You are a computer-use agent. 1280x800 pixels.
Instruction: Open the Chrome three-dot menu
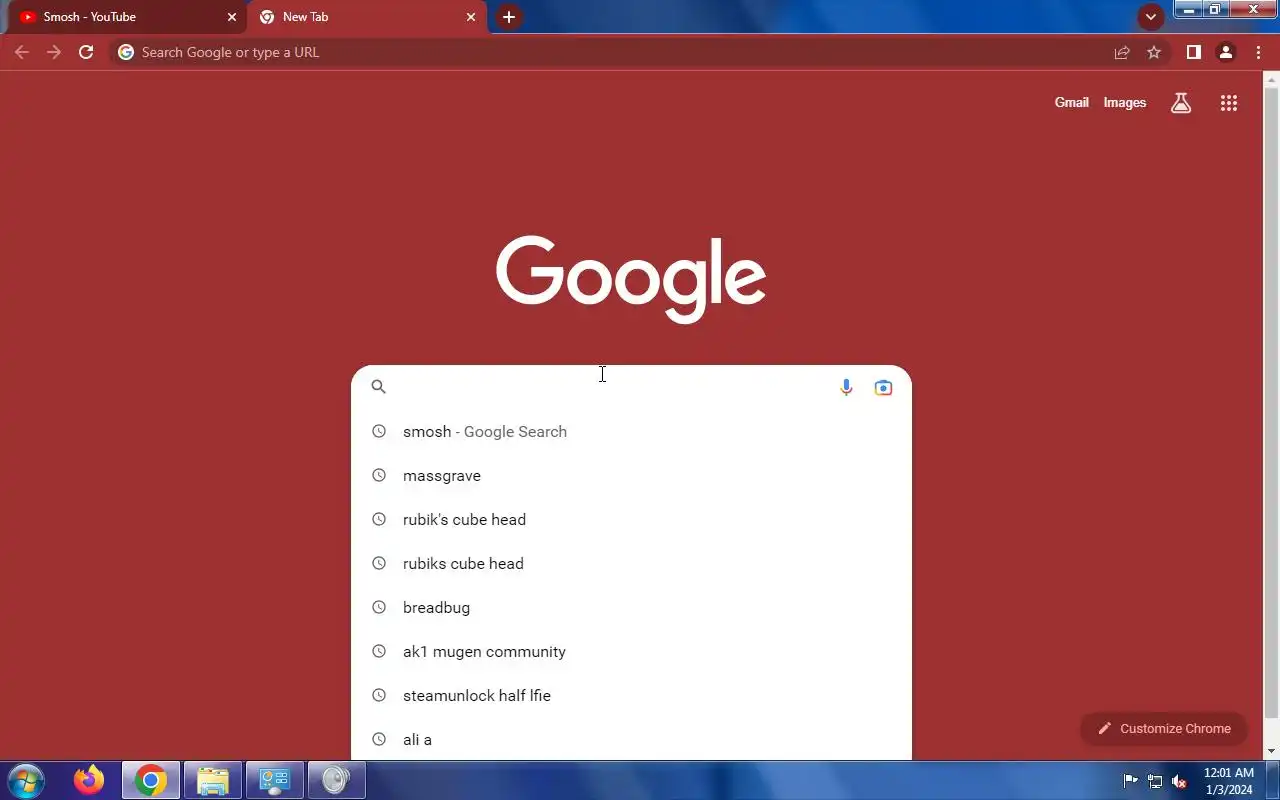1258,52
